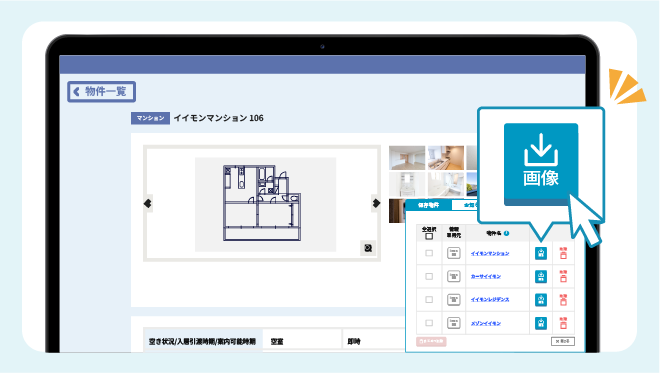Go back via 物件一覧 chevron button
The width and height of the screenshot is (660, 373).
pyautogui.click(x=101, y=91)
